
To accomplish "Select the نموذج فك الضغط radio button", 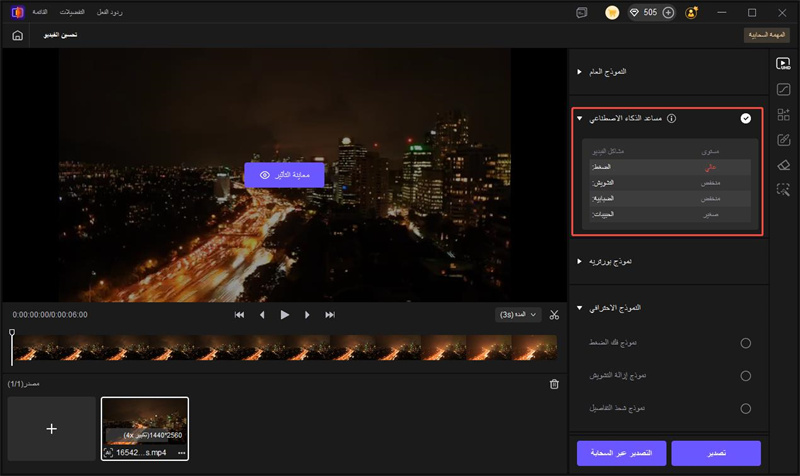I will 745,344.
